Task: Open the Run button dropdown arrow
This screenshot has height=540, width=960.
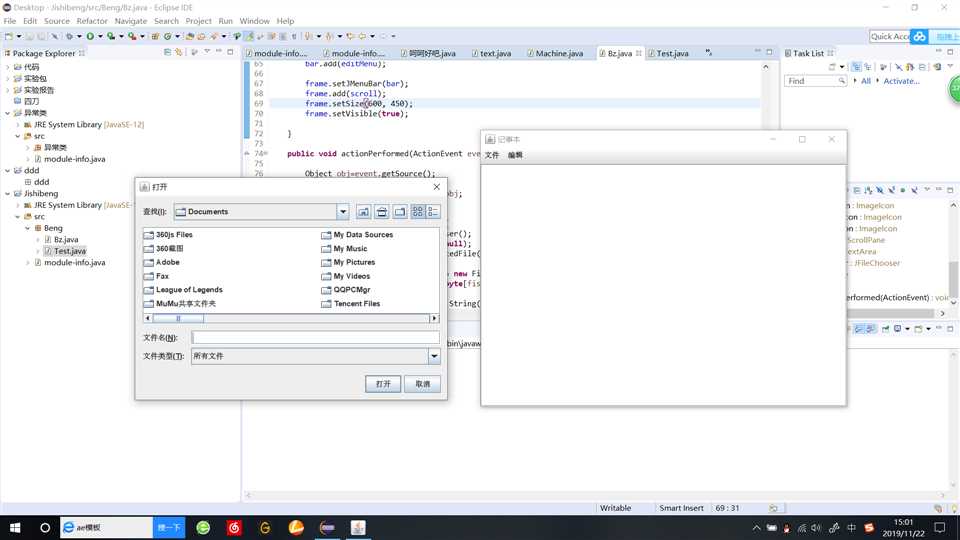Action: (x=100, y=36)
